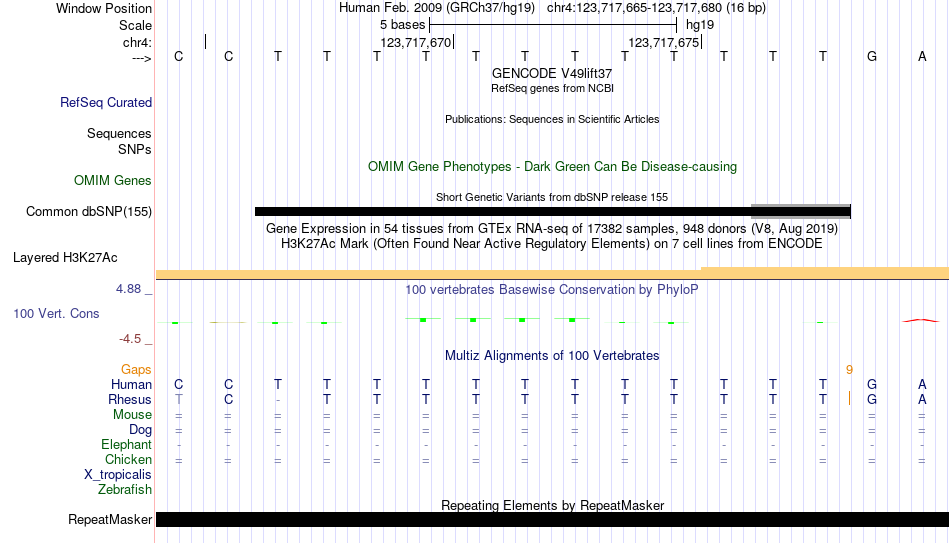The image size is (950, 543).
Task: Click the H3K27Ac Mark ENCODE title line
Action: tap(552, 244)
